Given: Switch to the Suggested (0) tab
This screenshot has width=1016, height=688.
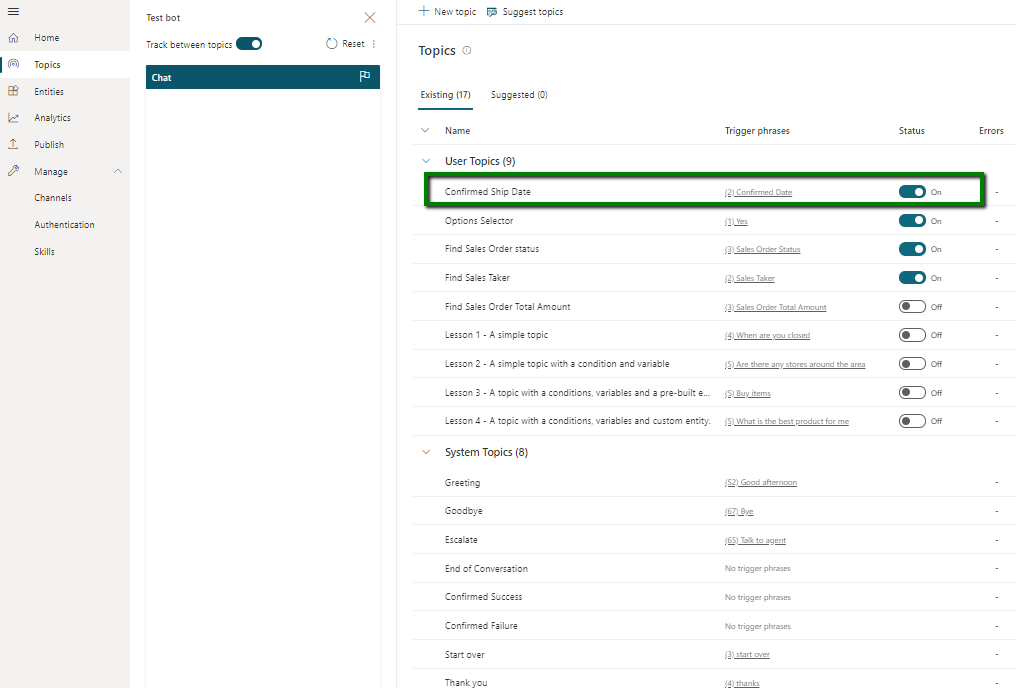Looking at the screenshot, I should pyautogui.click(x=518, y=95).
